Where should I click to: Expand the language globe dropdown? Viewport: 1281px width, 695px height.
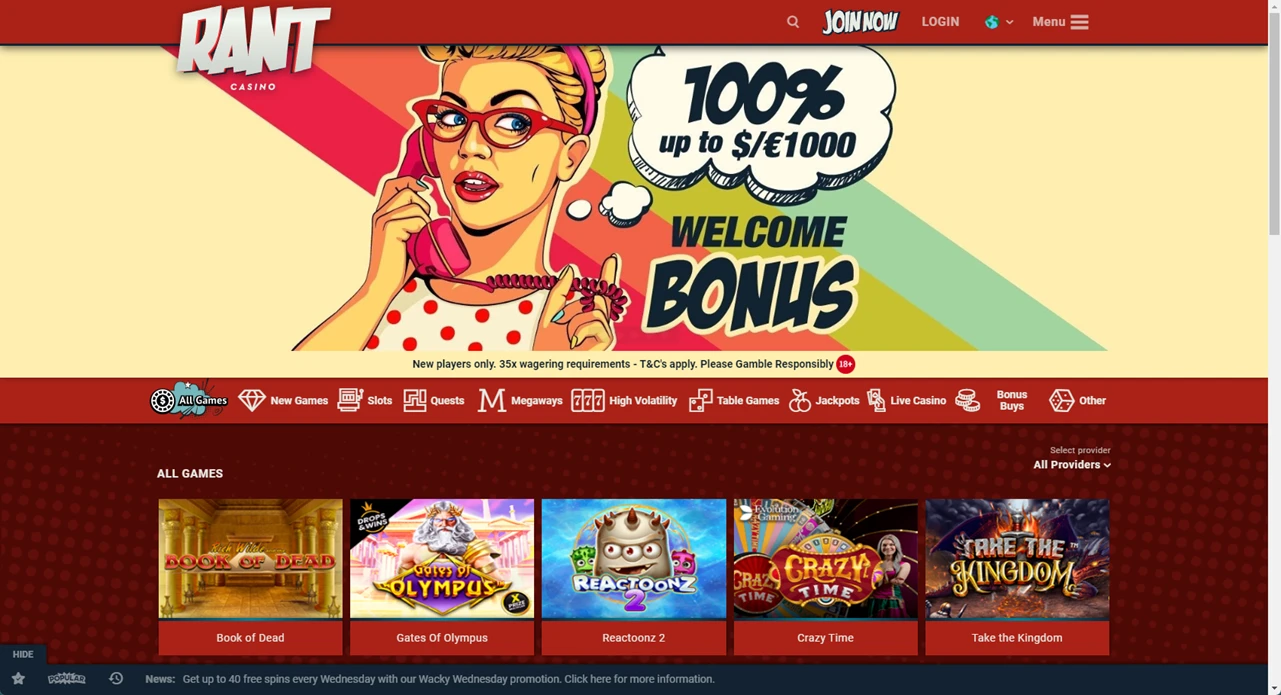[x=999, y=21]
